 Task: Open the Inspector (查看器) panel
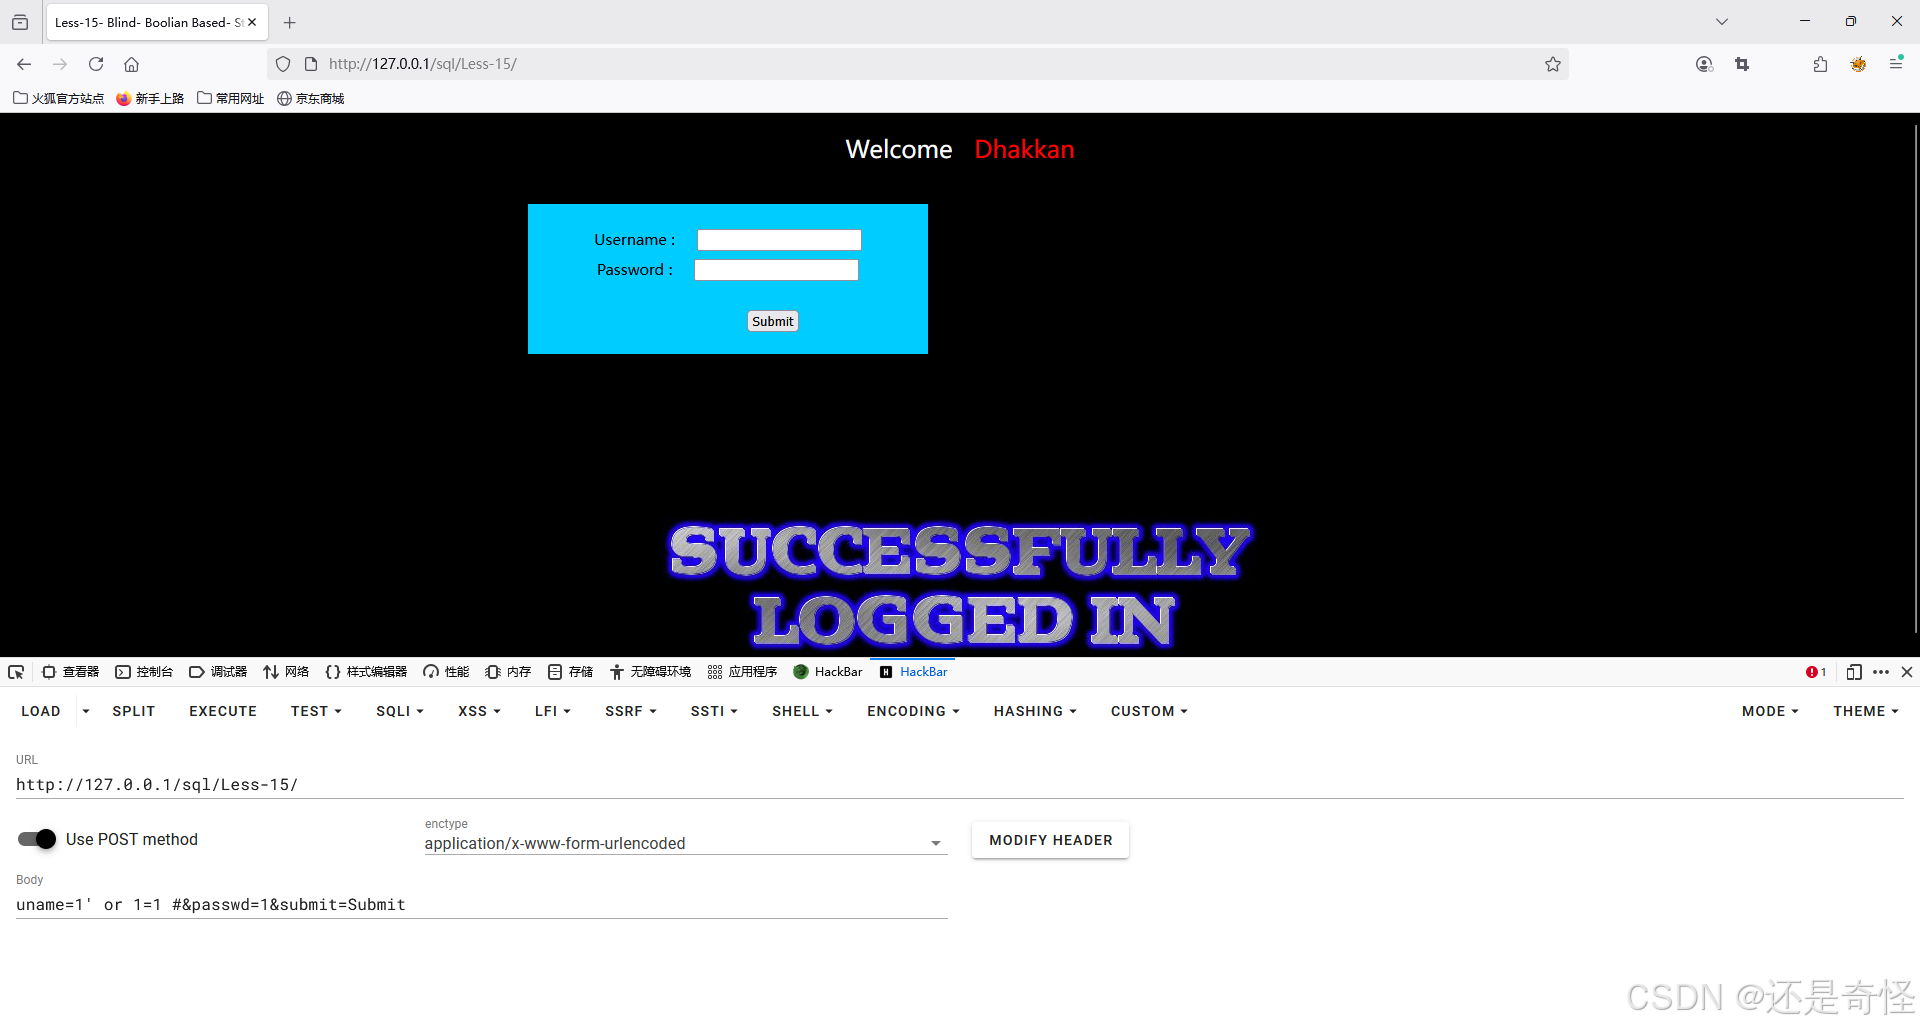pos(70,672)
